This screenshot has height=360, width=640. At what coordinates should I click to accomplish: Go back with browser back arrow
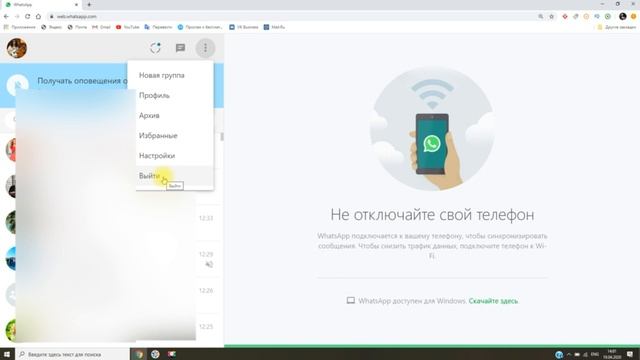6,16
